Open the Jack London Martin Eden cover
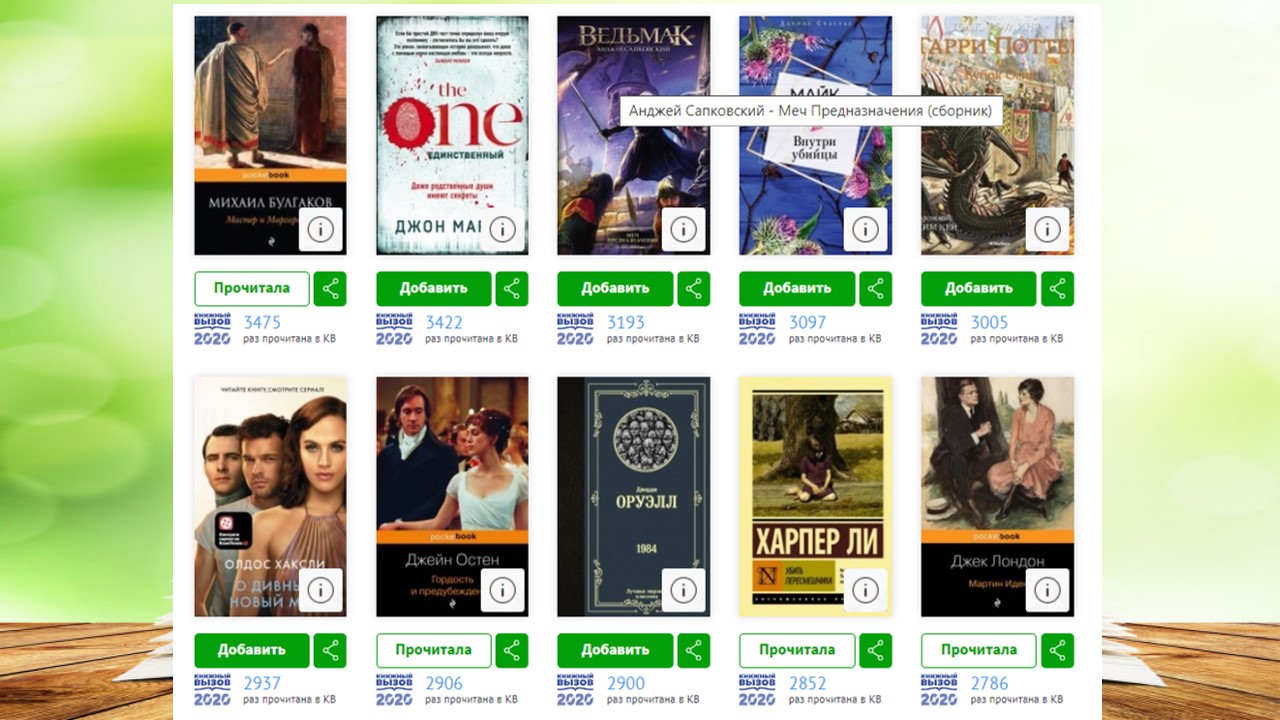Viewport: 1280px width, 720px height. coord(997,496)
